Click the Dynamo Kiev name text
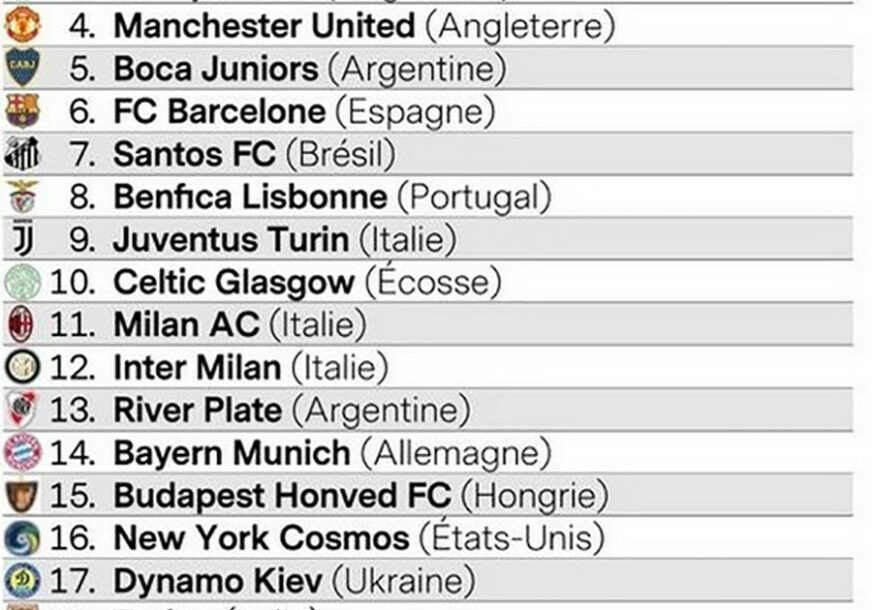 217,581
